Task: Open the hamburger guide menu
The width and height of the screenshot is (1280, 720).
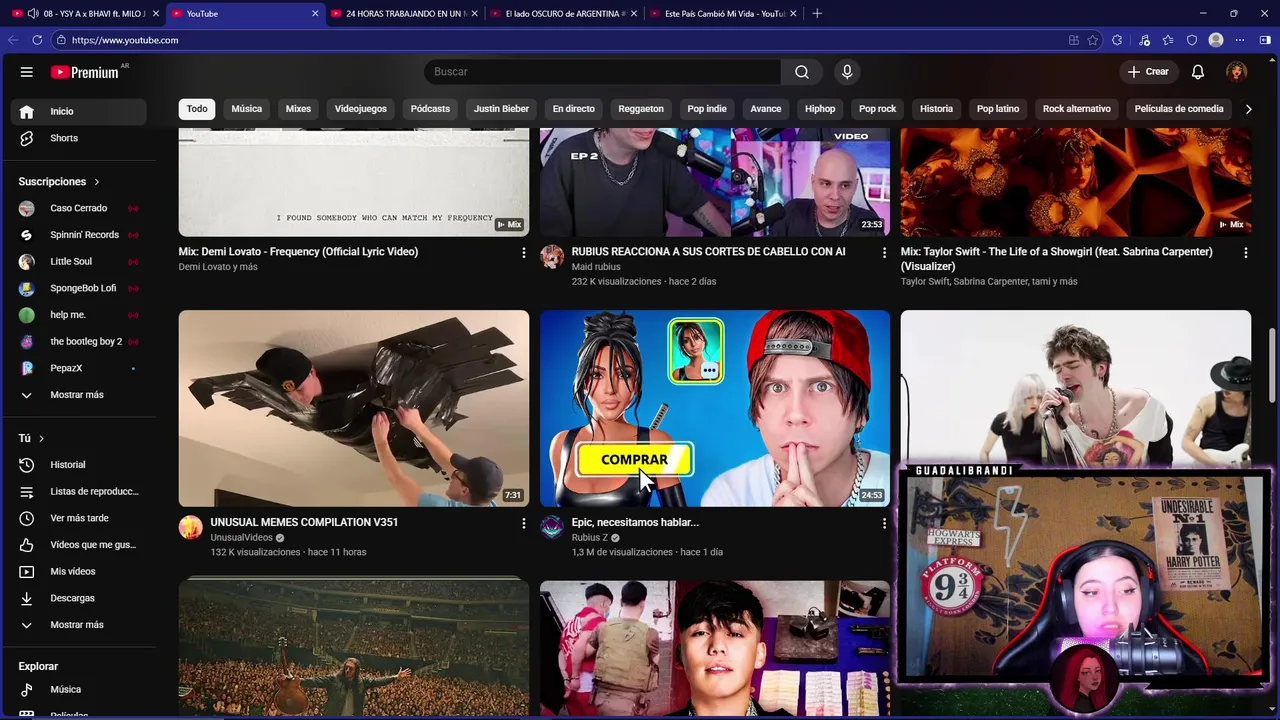Action: 27,72
